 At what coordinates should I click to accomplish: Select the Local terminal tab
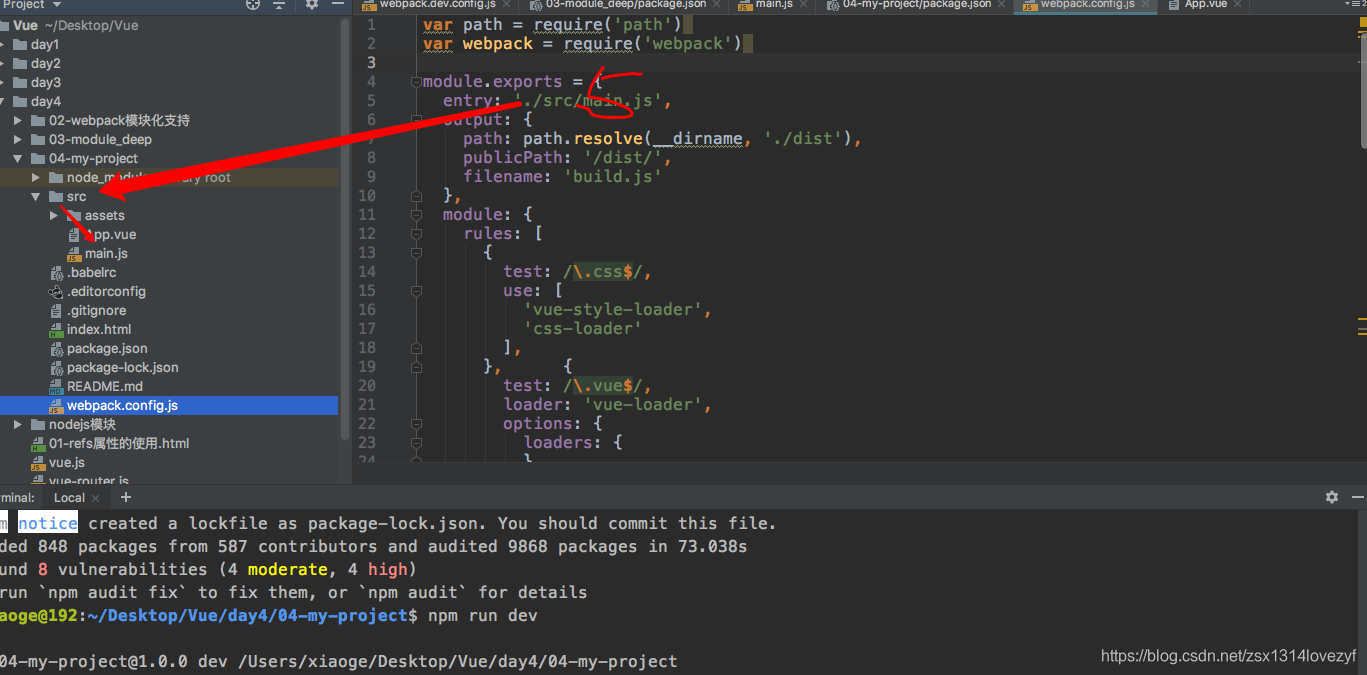(69, 498)
